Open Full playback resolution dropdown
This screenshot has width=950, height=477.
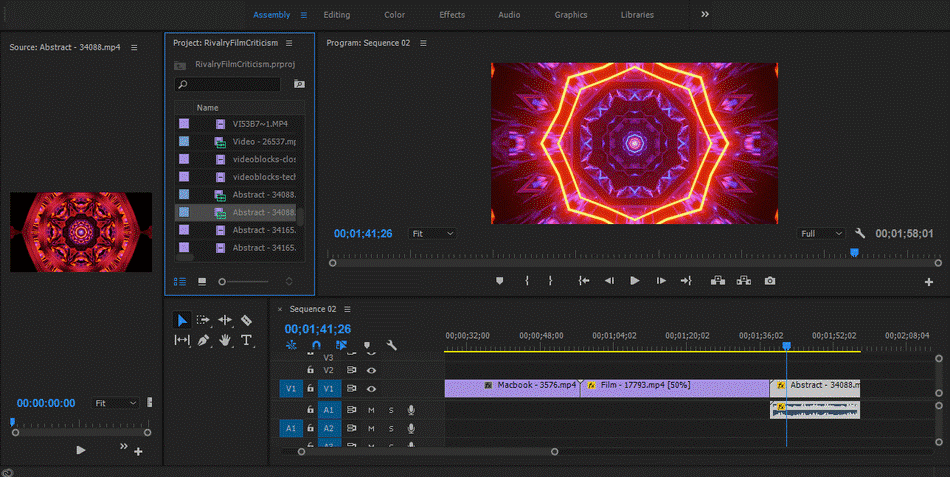(821, 233)
